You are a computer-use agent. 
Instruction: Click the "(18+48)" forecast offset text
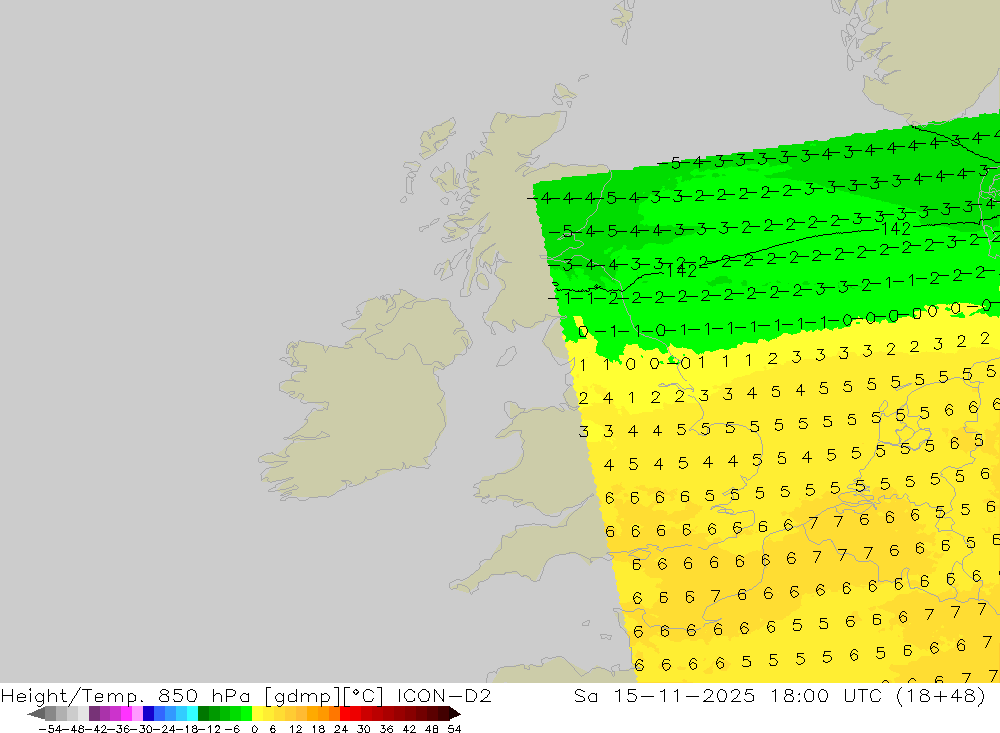tap(941, 696)
